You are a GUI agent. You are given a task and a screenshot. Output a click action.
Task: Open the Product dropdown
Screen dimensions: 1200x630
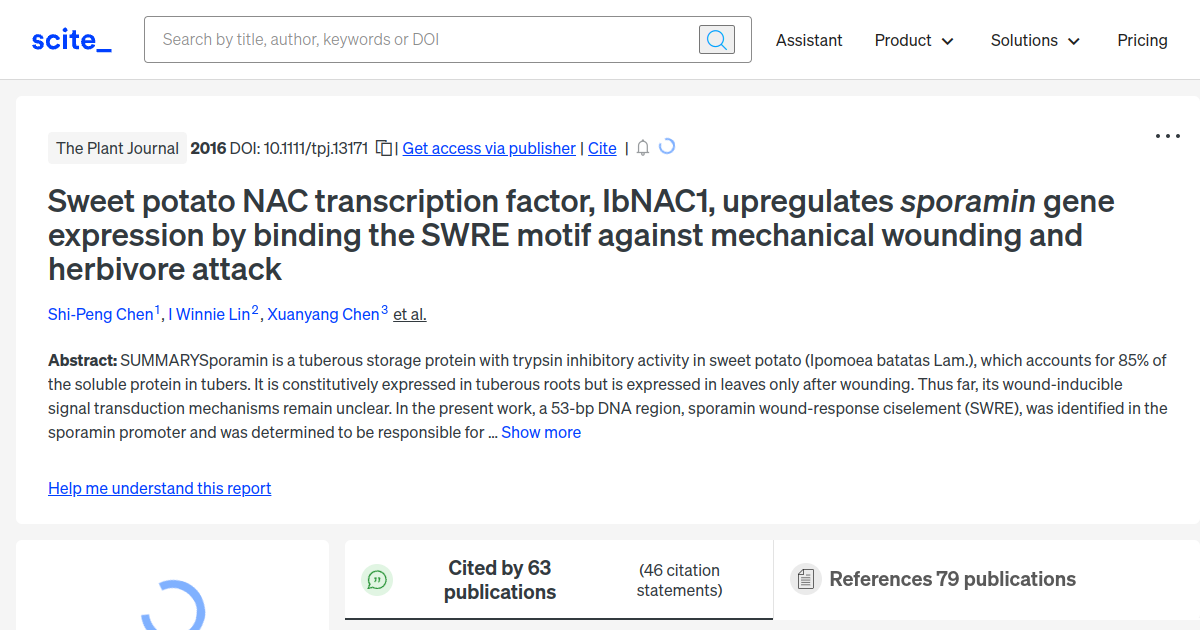pos(913,40)
